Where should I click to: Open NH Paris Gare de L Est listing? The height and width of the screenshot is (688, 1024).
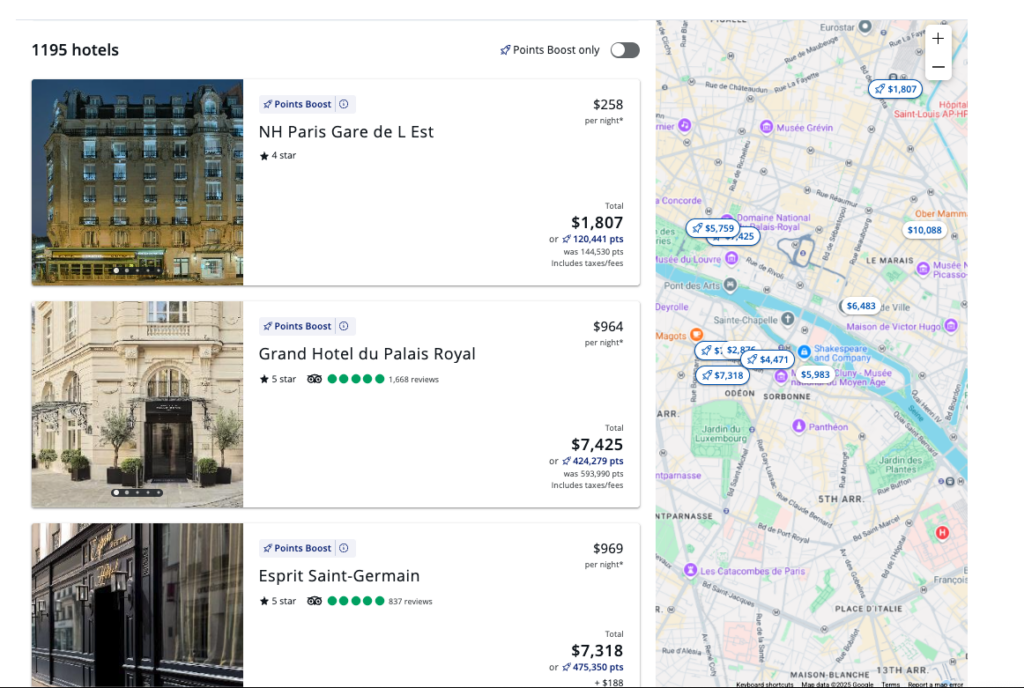(346, 132)
